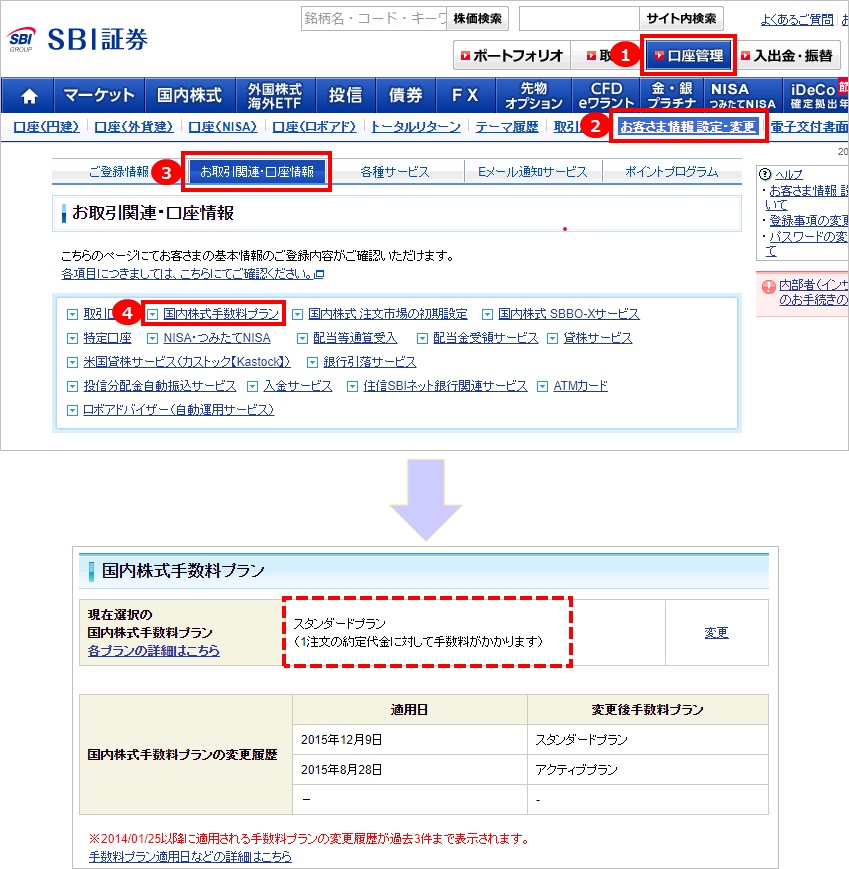Click the ヘルプ link in sidebar
The image size is (849, 869).
[789, 175]
